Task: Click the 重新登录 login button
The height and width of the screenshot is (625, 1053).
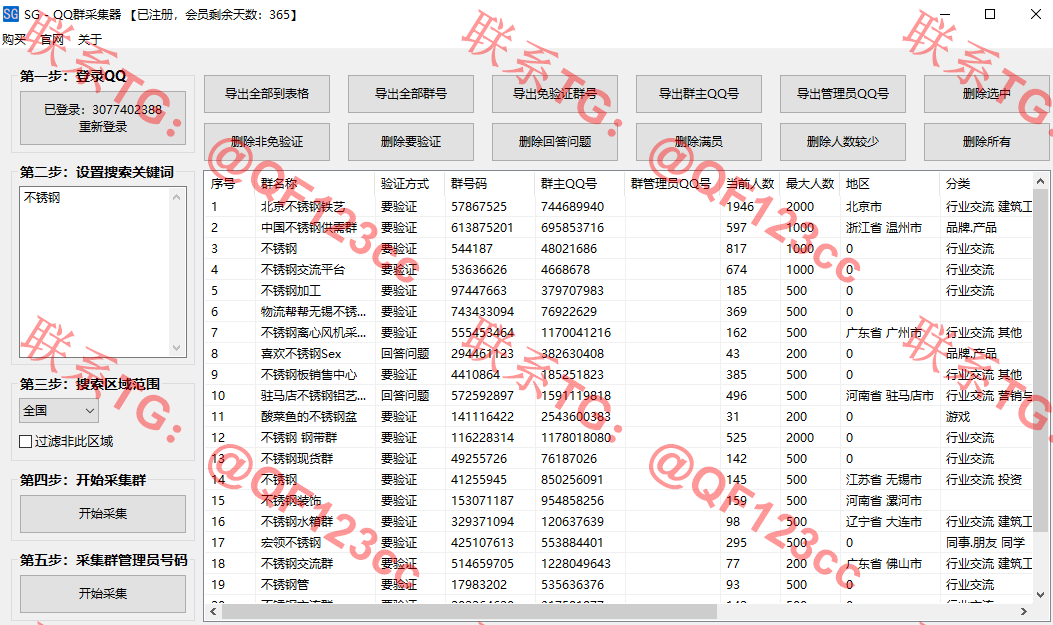Action: tap(103, 118)
